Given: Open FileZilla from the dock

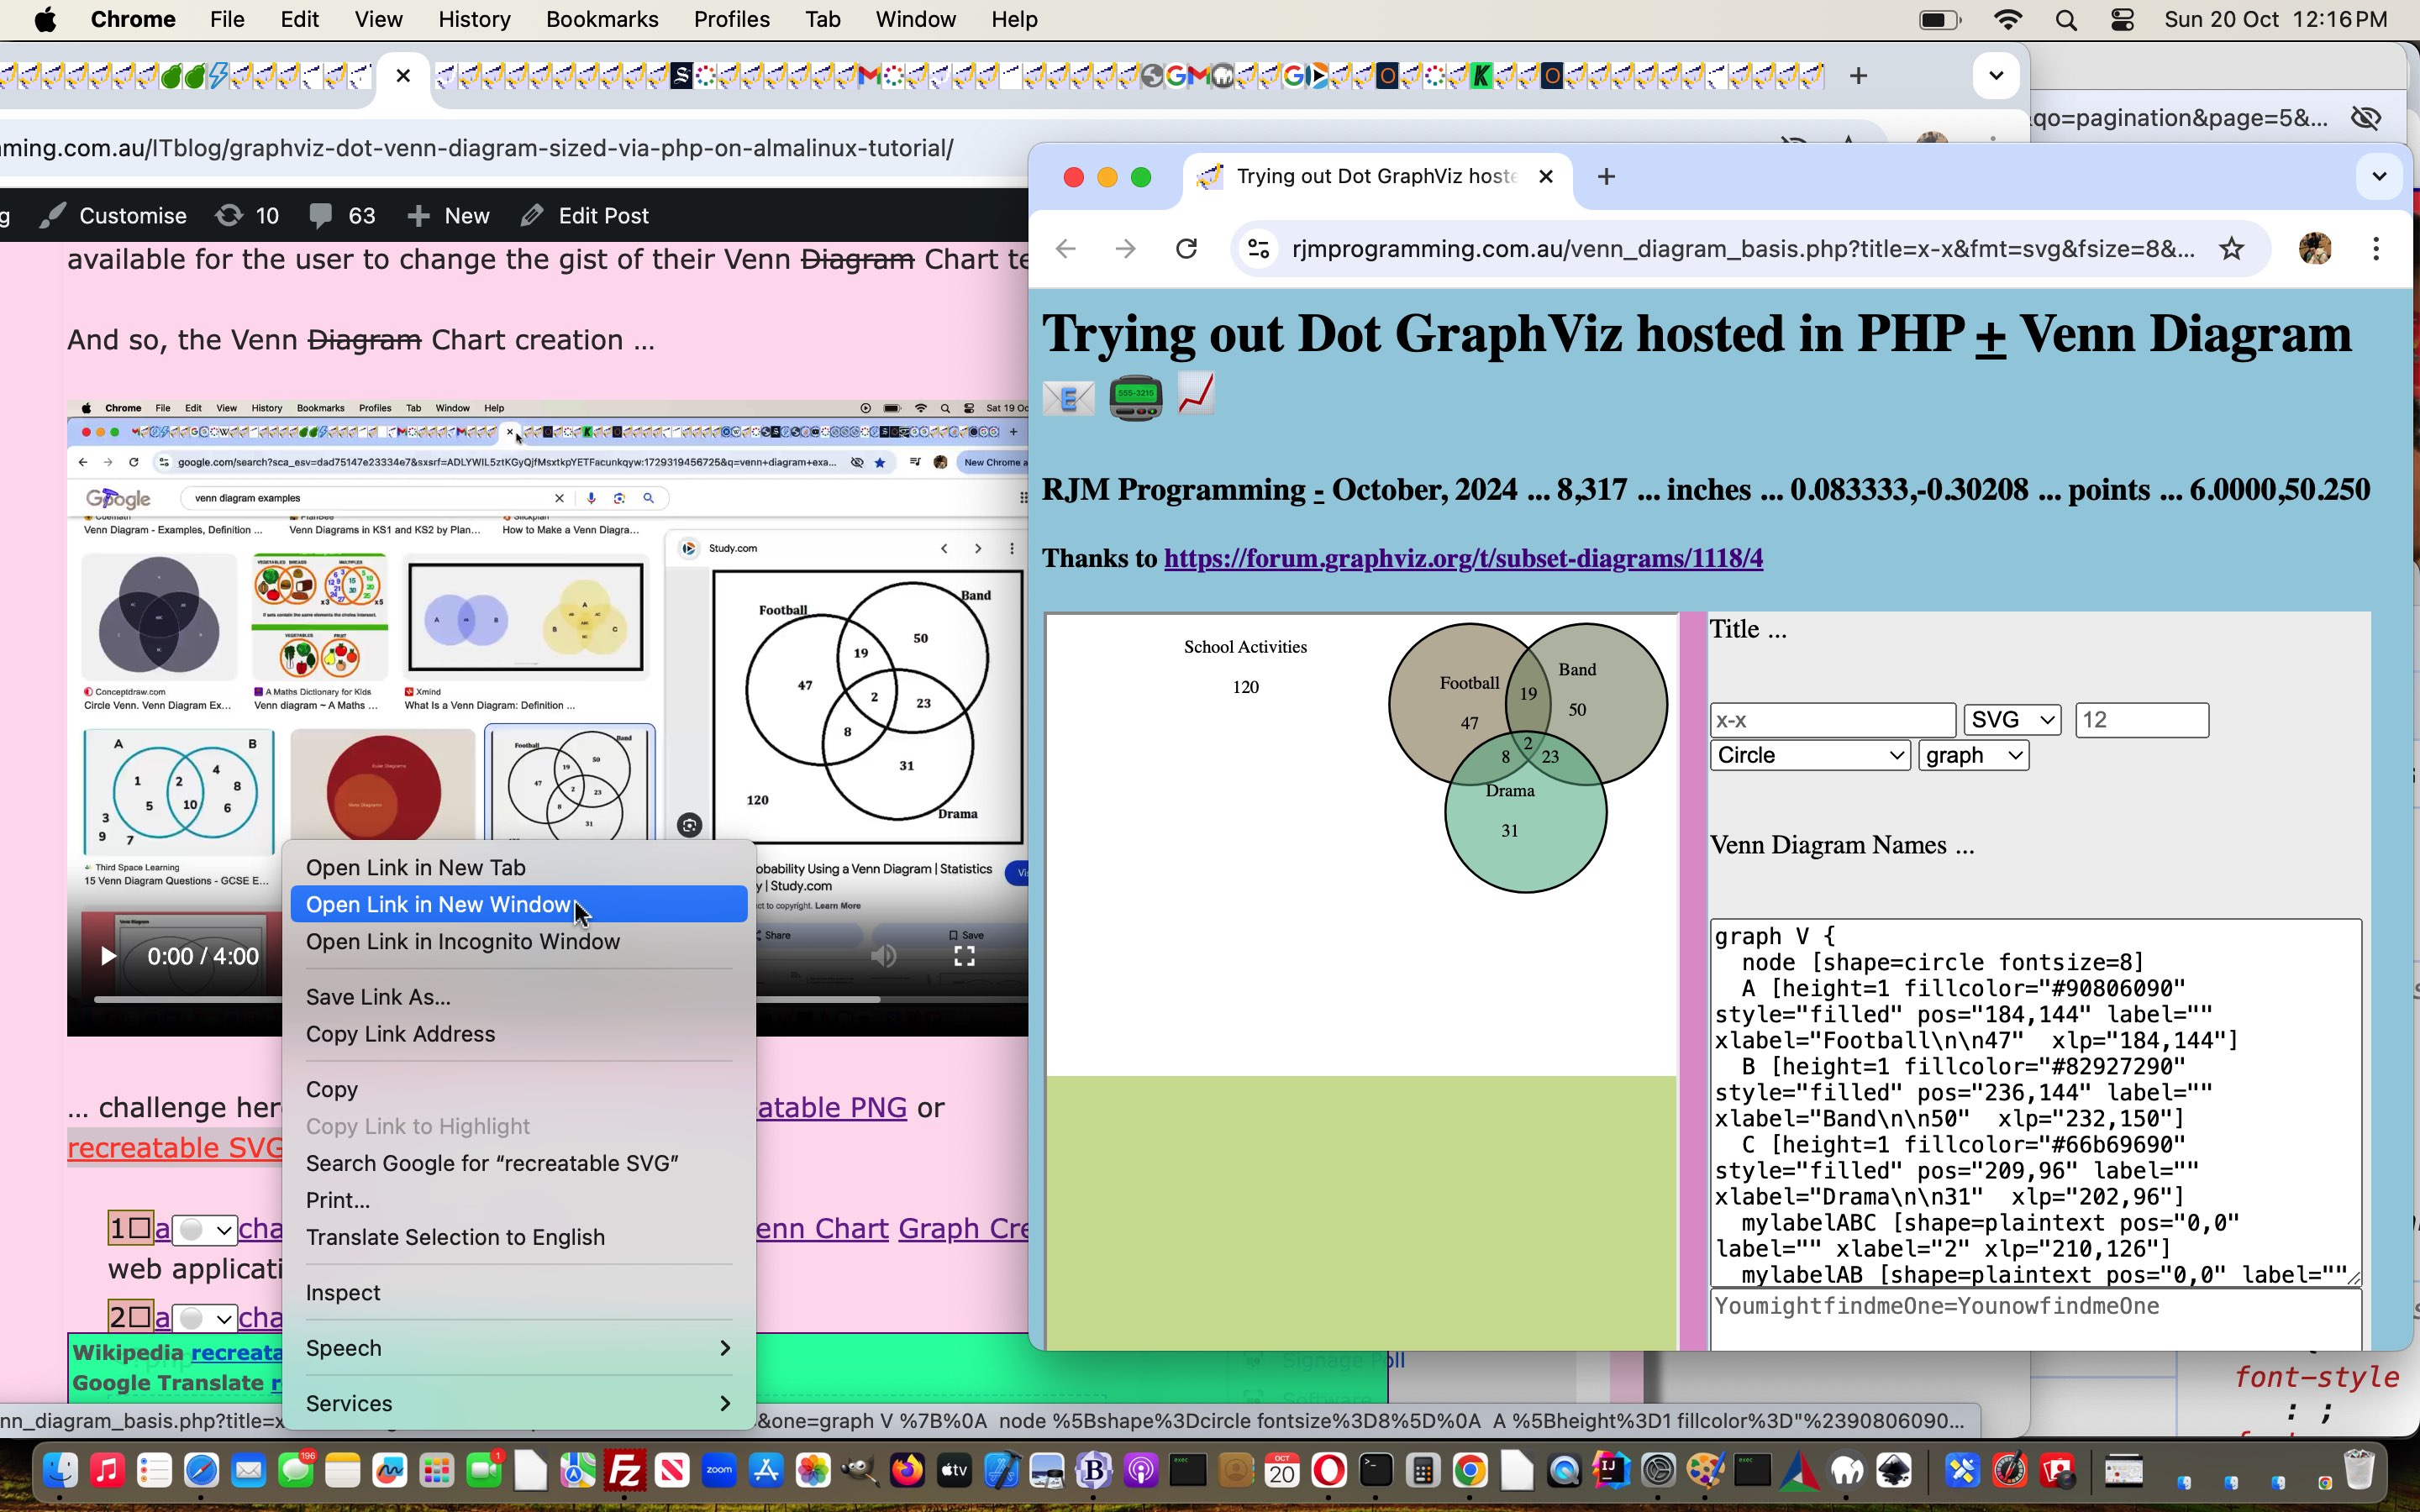Looking at the screenshot, I should [625, 1471].
